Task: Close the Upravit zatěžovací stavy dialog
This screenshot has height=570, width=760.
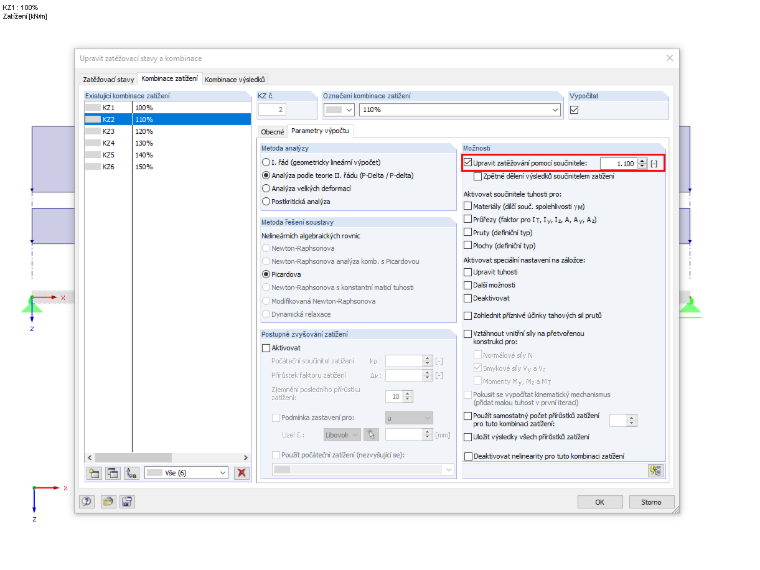Action: 669,58
